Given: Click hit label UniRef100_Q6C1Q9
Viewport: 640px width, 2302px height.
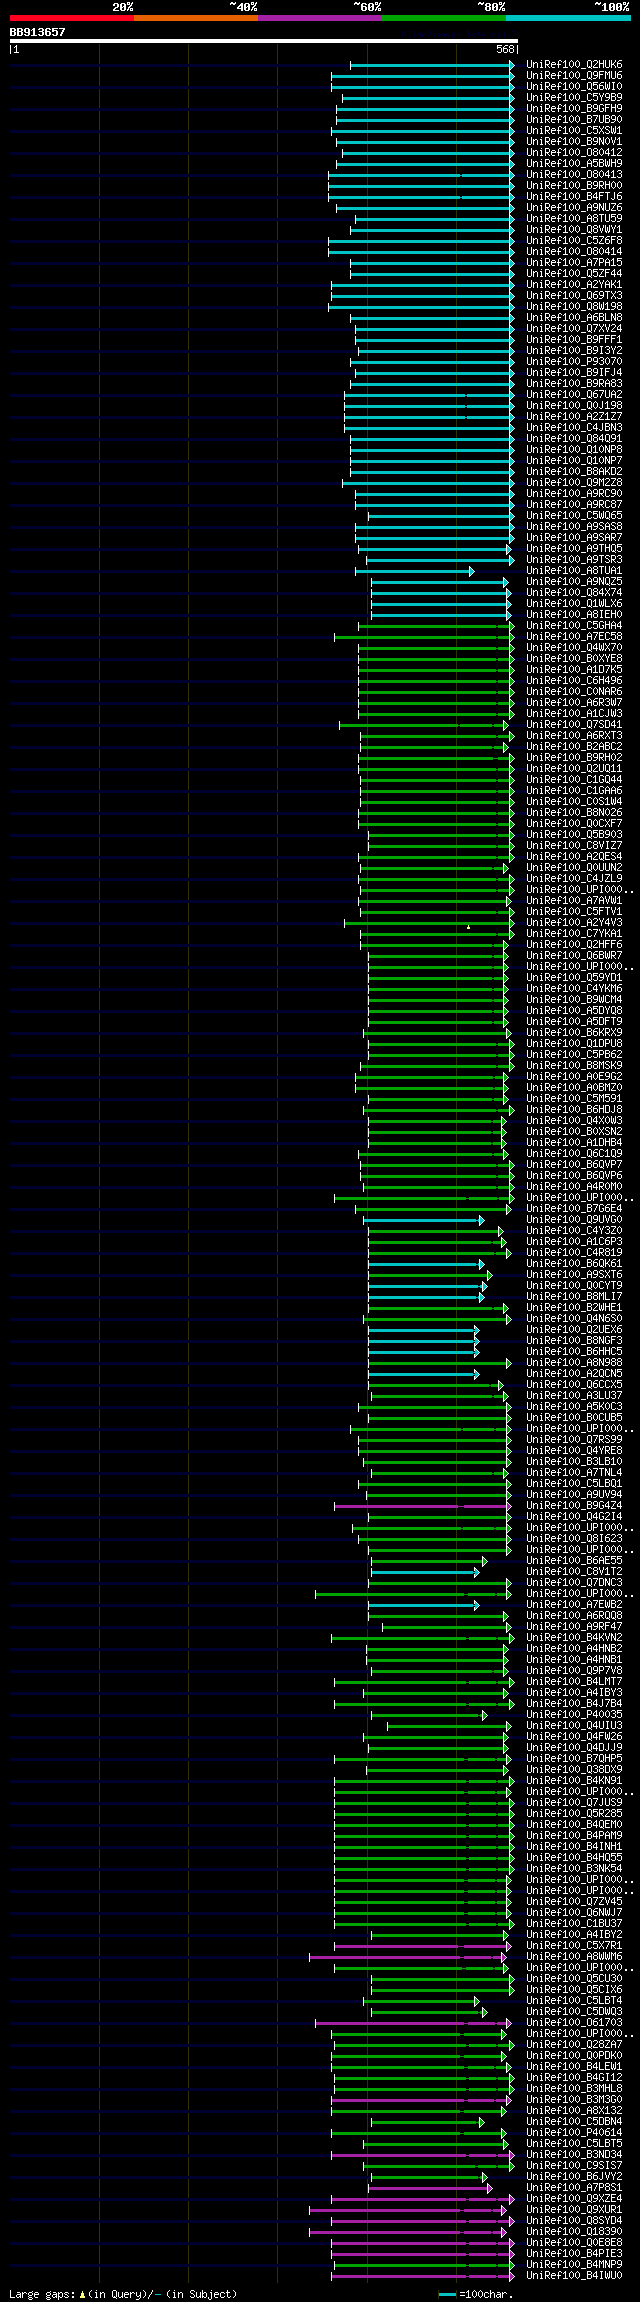Looking at the screenshot, I should pyautogui.click(x=574, y=1154).
